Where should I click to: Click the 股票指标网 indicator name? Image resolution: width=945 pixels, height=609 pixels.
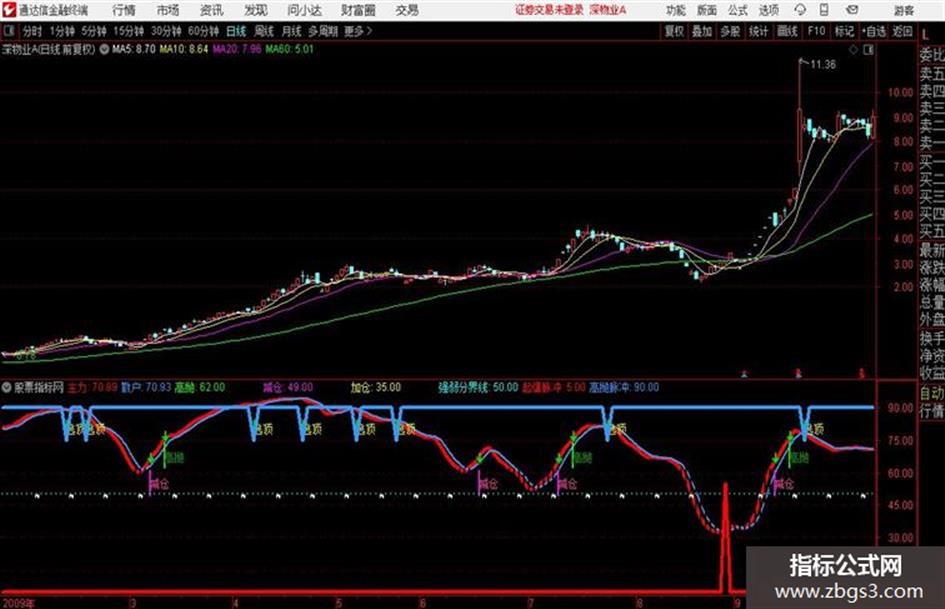[x=39, y=388]
